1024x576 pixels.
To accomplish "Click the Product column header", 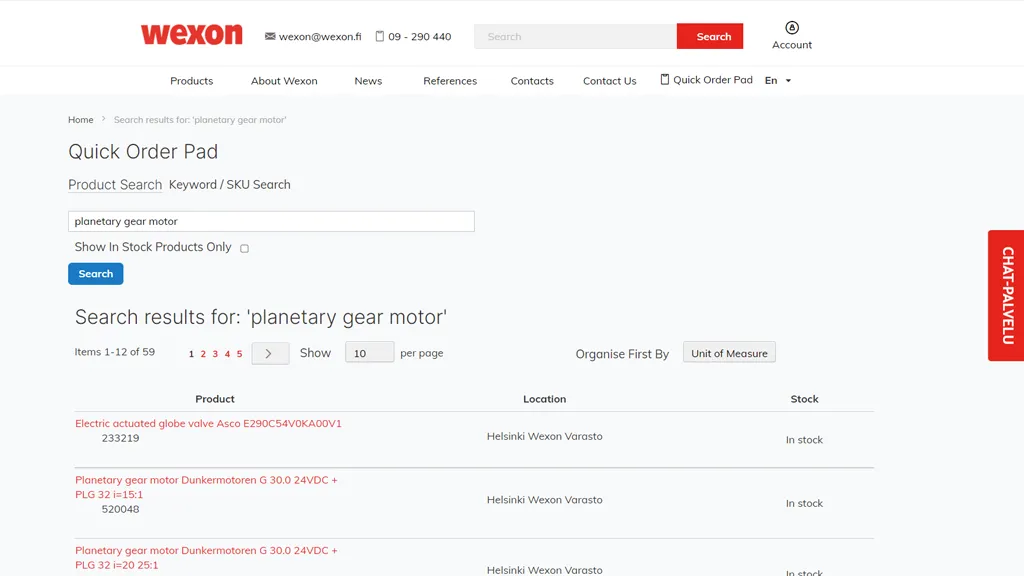I will click(215, 399).
